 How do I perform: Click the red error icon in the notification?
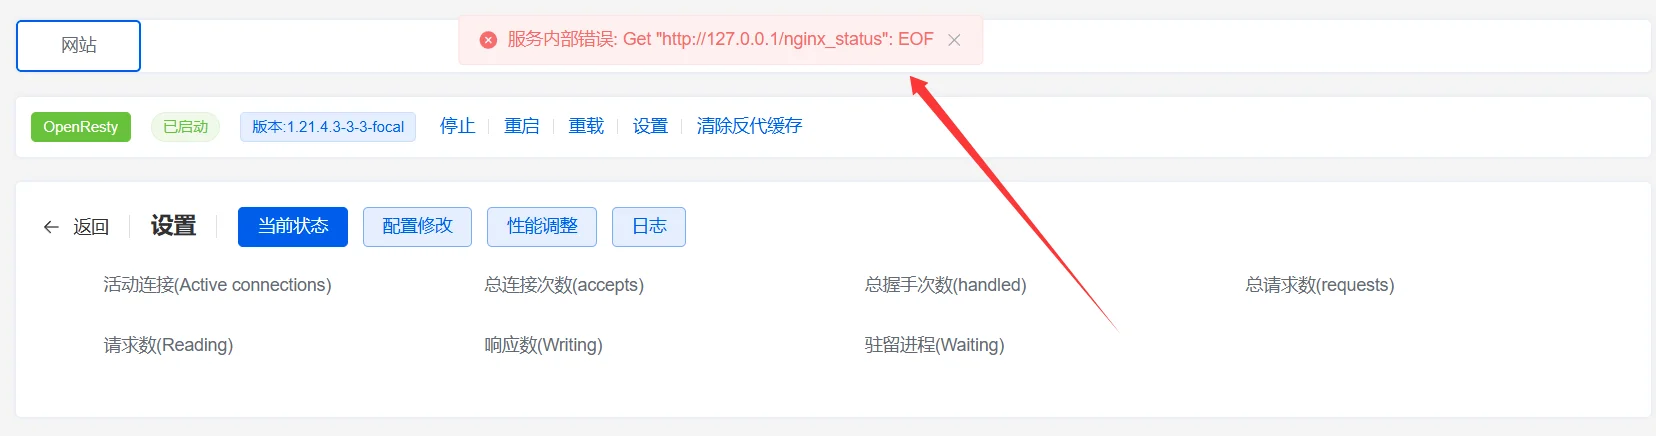[x=488, y=40]
